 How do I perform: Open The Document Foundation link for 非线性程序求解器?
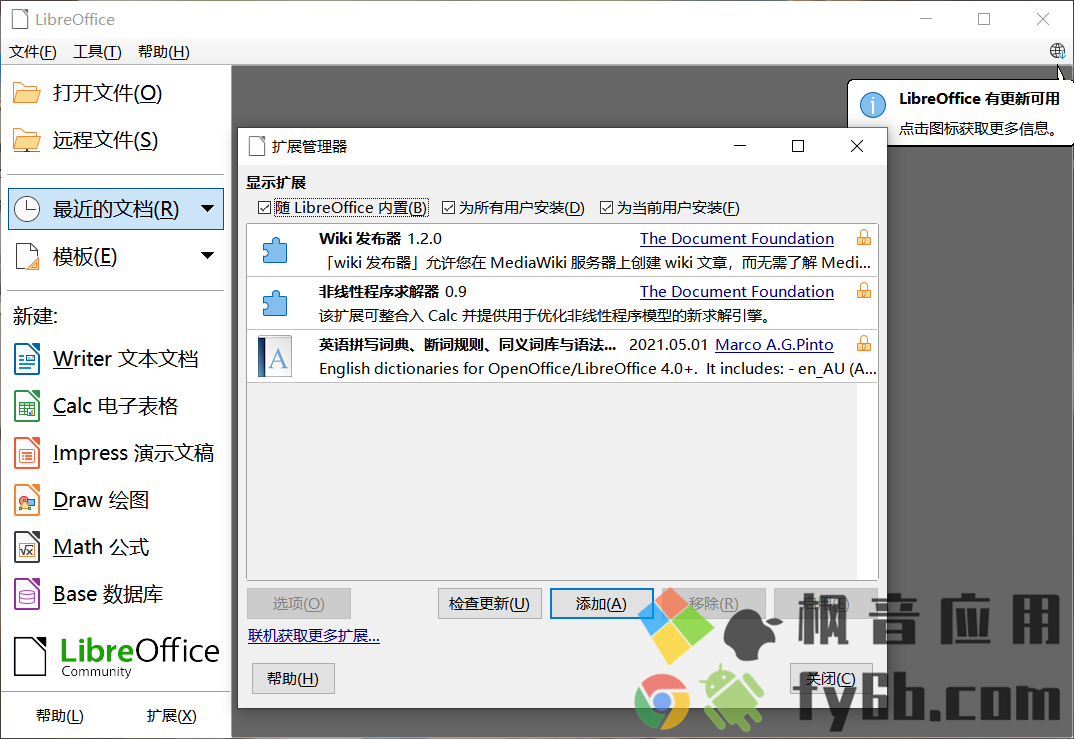click(x=737, y=292)
